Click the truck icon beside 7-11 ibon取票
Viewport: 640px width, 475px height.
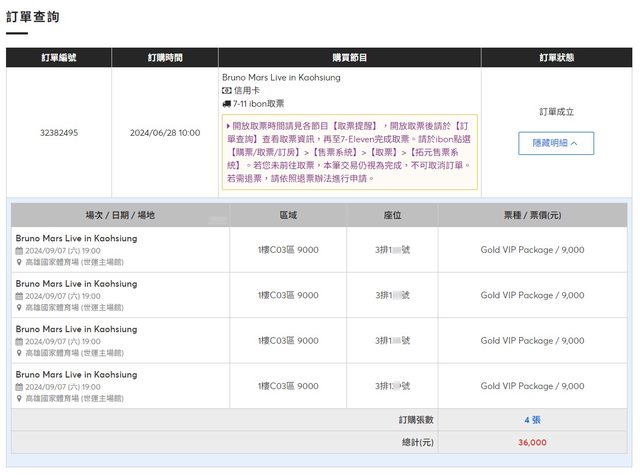click(226, 103)
